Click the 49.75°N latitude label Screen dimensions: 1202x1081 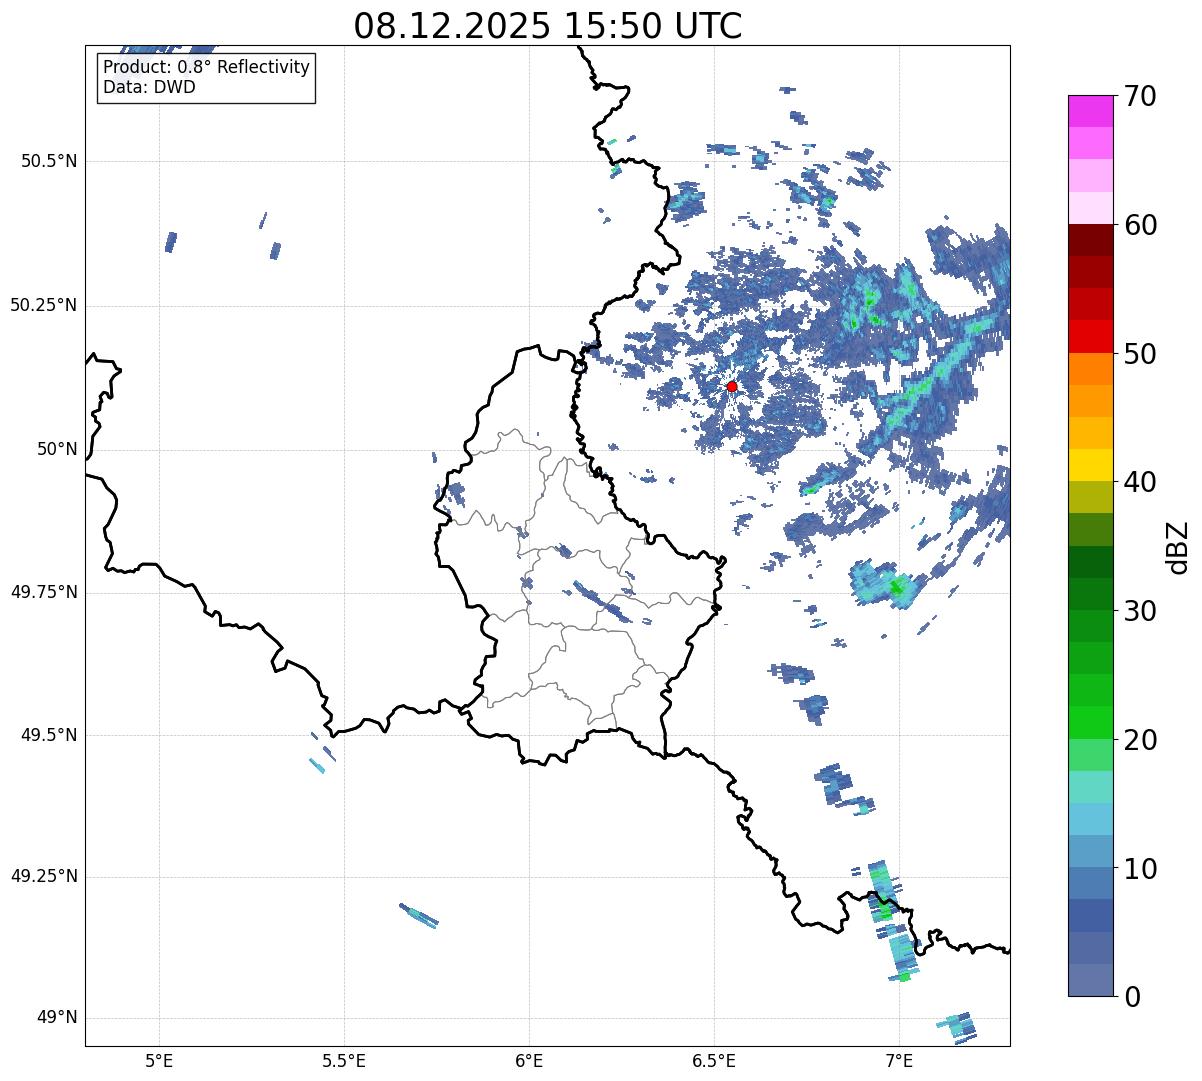44,592
